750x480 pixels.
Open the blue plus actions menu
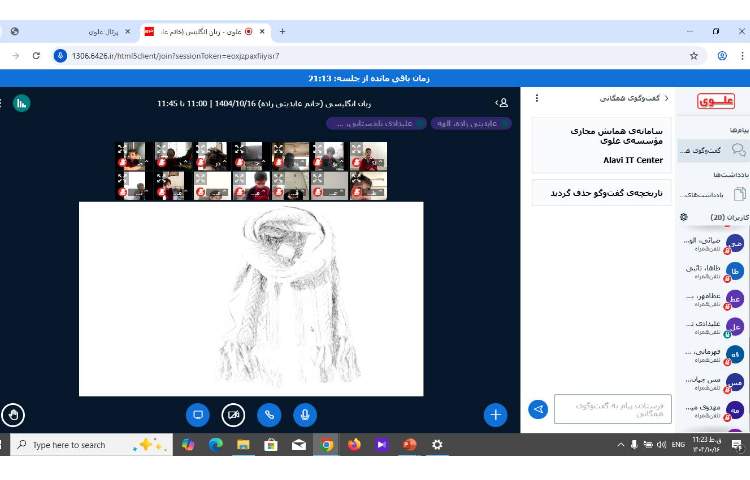coord(495,414)
